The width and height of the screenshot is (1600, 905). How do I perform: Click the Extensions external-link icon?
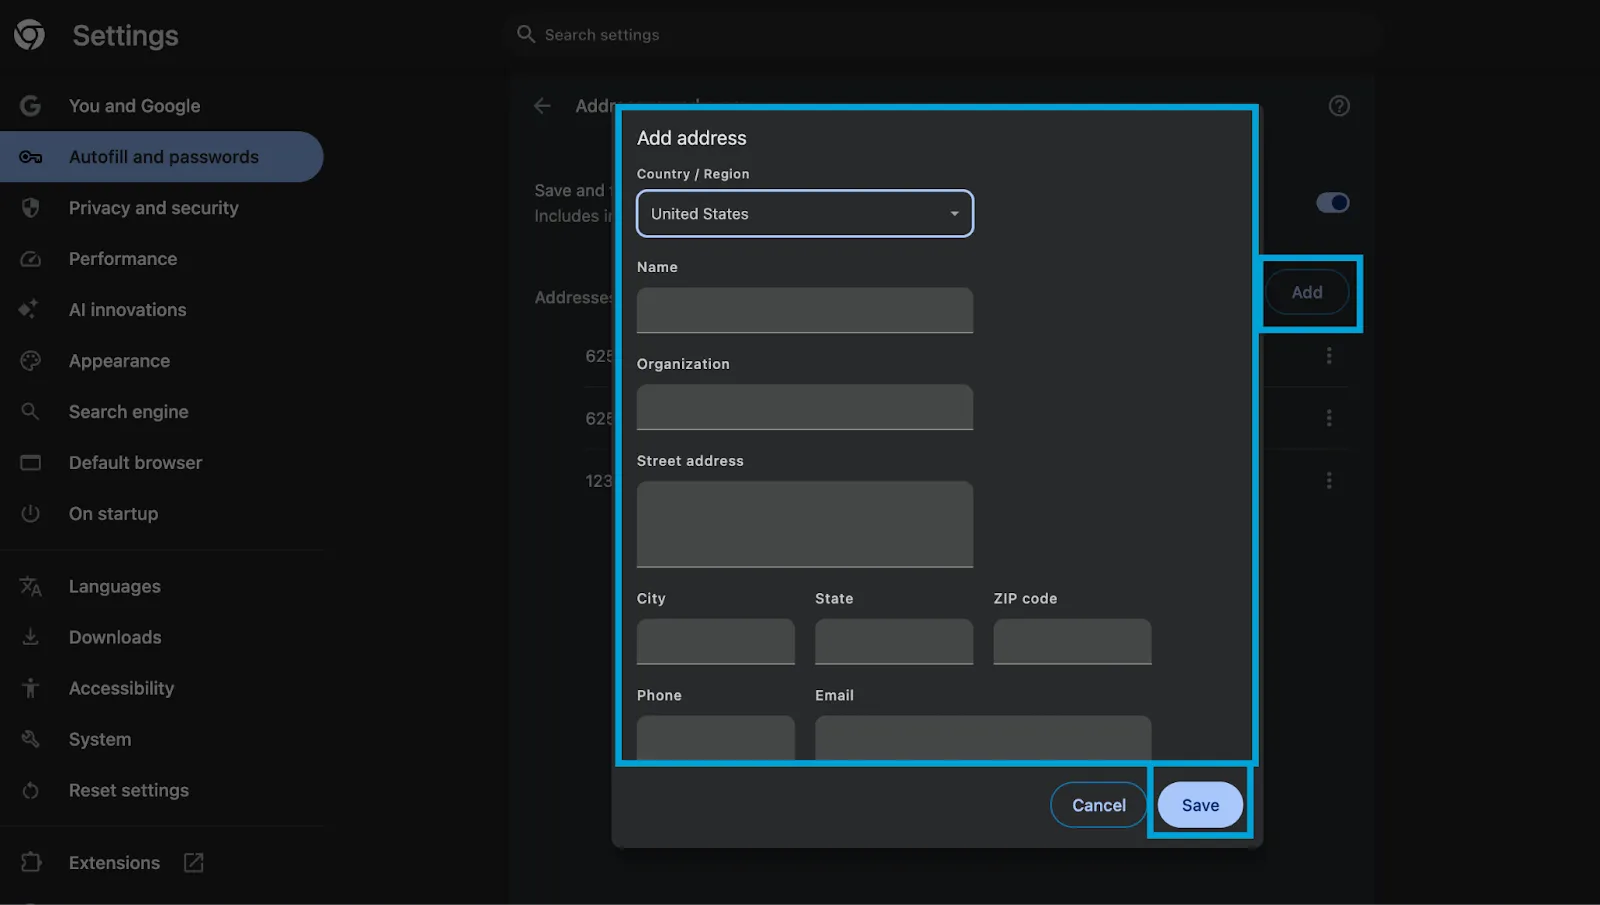click(x=194, y=863)
